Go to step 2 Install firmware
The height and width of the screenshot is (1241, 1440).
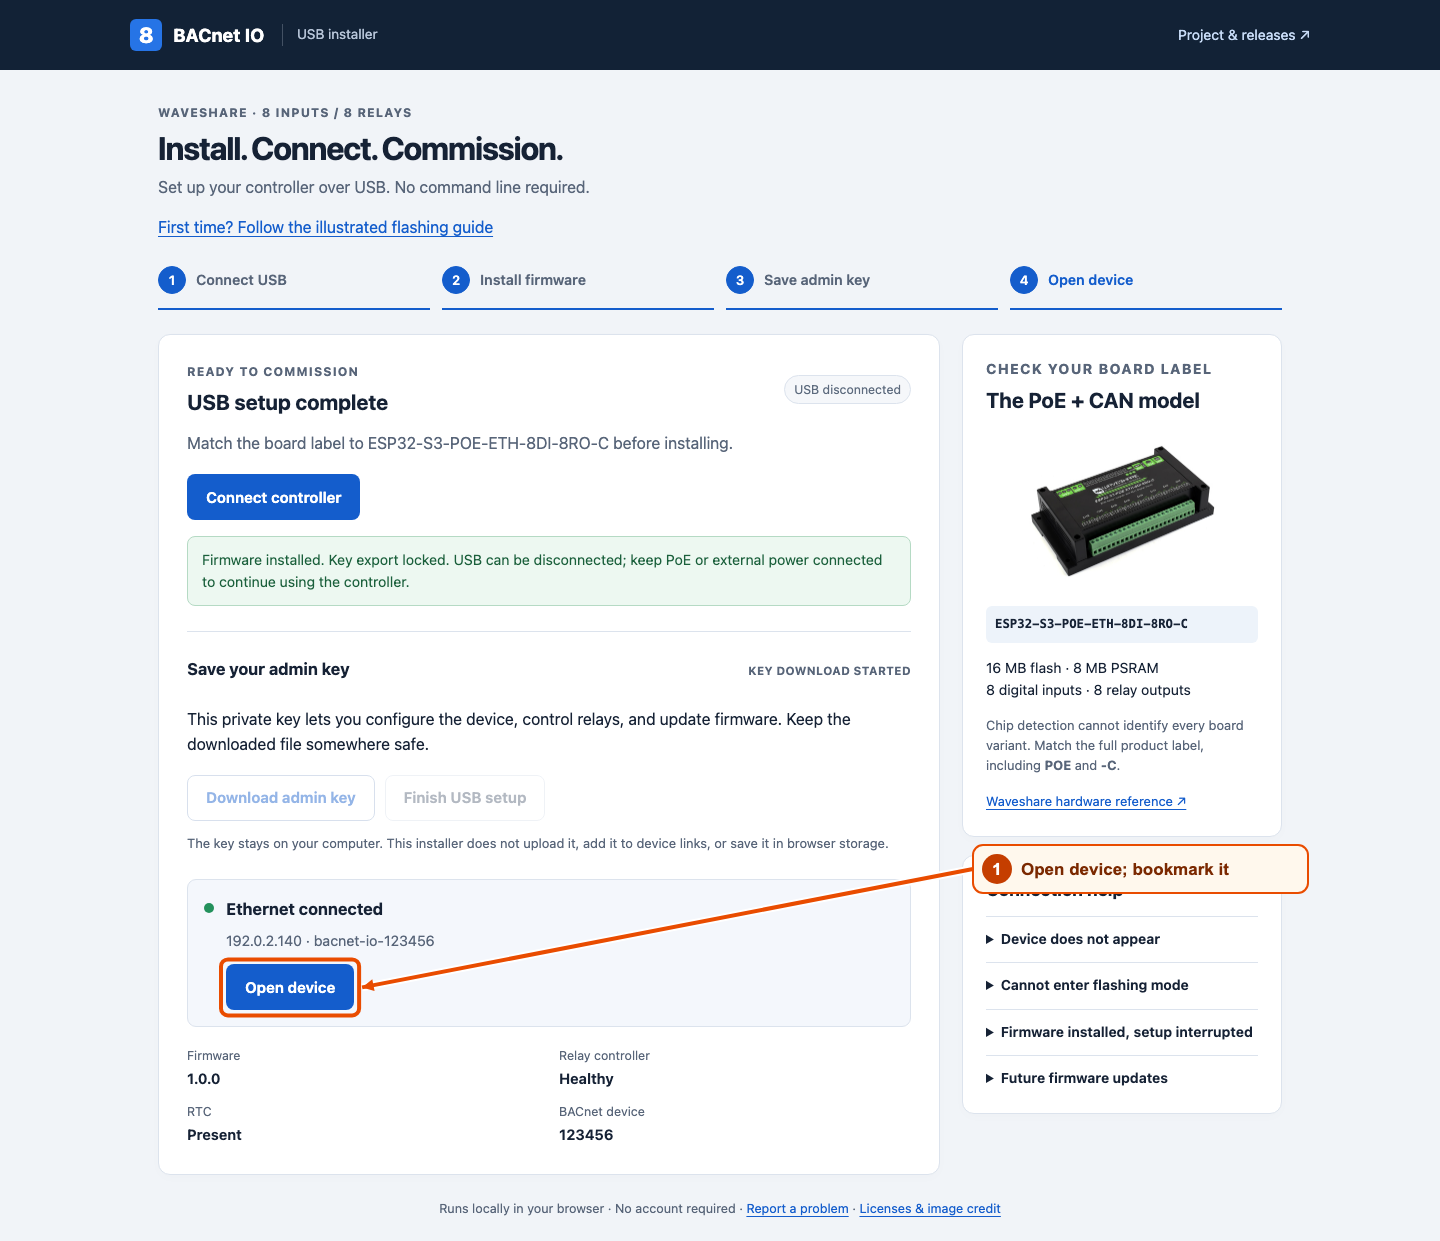point(578,280)
